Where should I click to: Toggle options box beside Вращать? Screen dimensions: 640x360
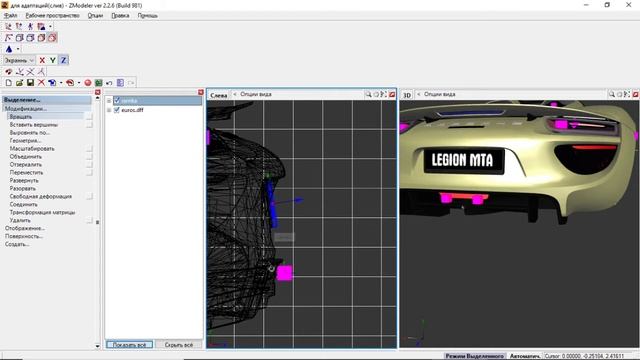pos(89,117)
